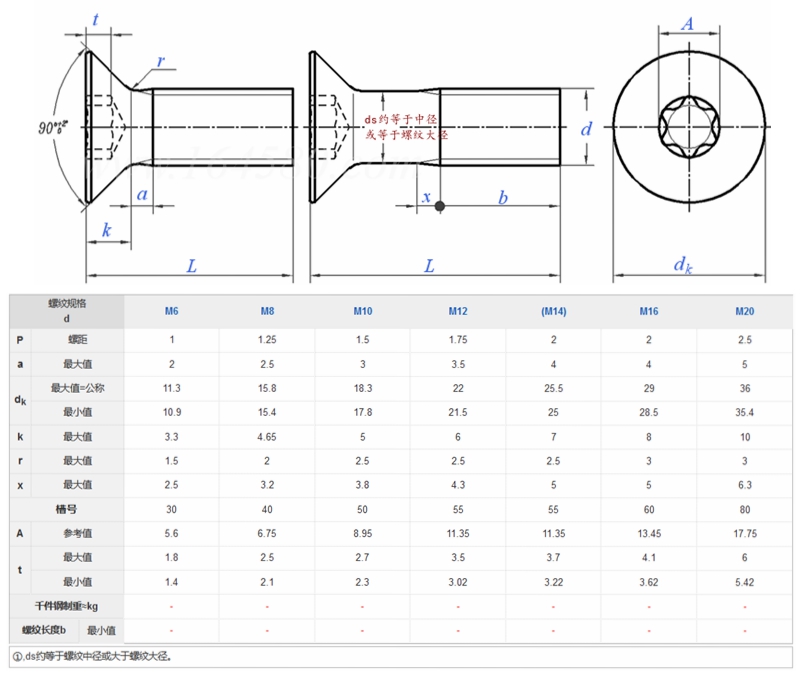Click the M16 thread size link
The image size is (800, 674).
pos(649,312)
